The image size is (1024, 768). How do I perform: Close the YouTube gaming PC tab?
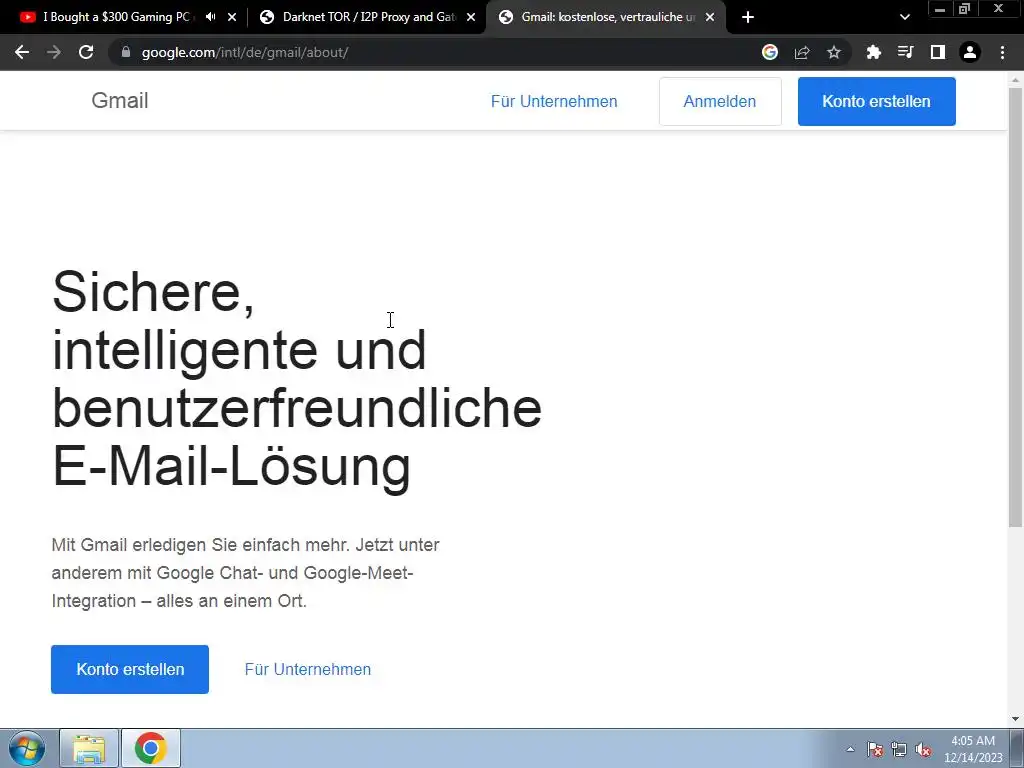tap(232, 17)
